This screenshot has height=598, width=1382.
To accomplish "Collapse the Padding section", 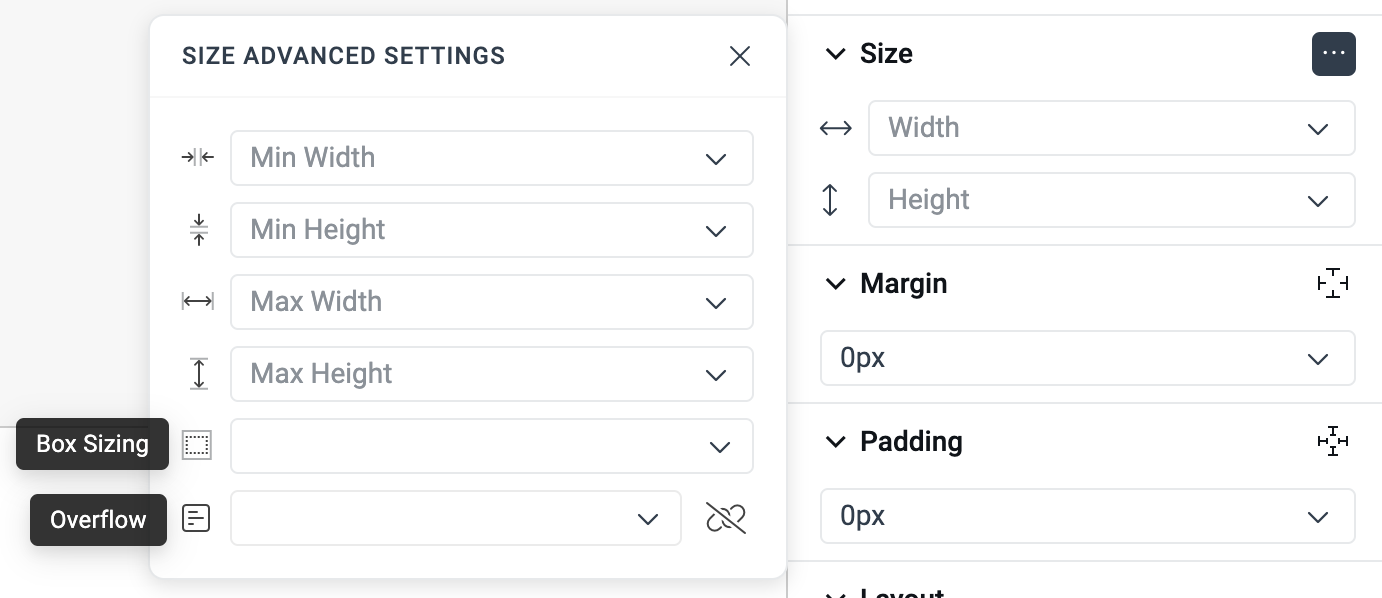I will pyautogui.click(x=836, y=441).
